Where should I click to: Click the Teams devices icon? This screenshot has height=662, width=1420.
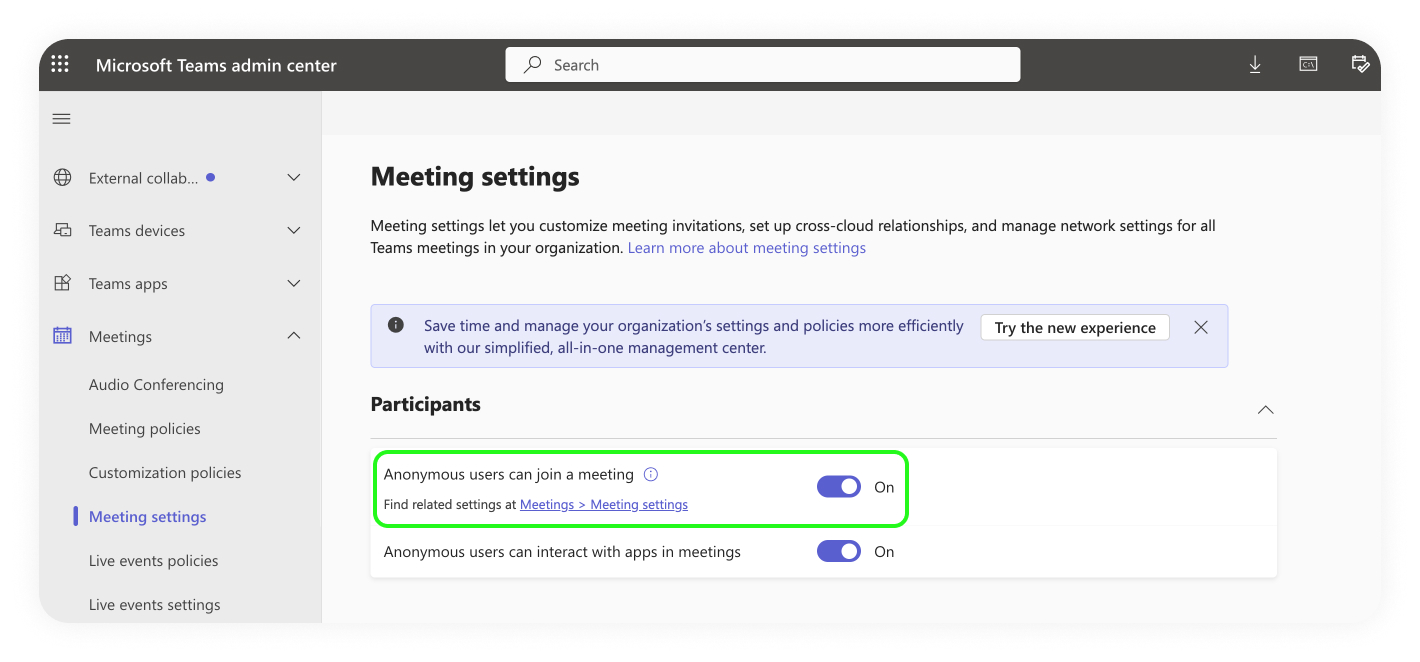pyautogui.click(x=62, y=230)
